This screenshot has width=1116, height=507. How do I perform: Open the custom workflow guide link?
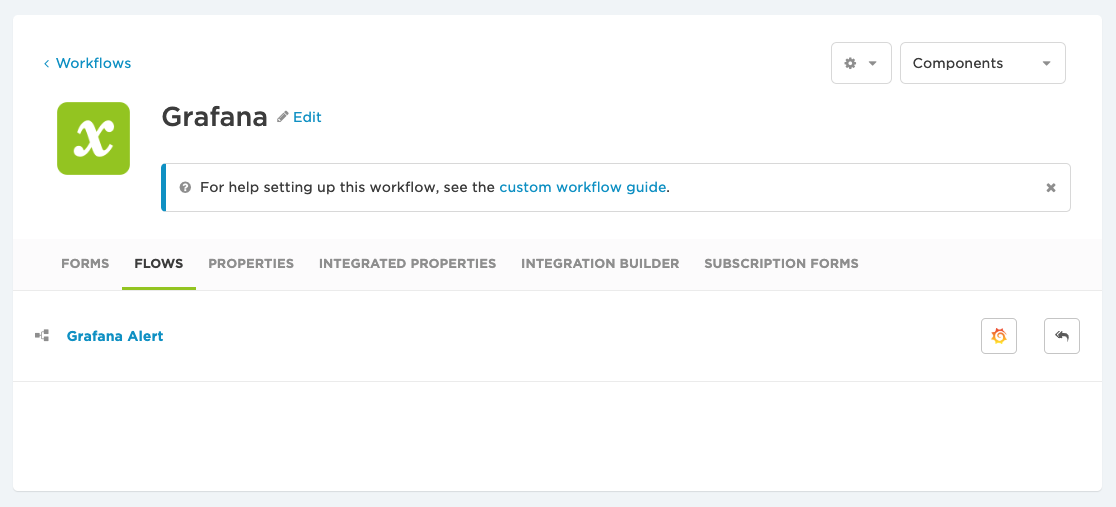(583, 188)
